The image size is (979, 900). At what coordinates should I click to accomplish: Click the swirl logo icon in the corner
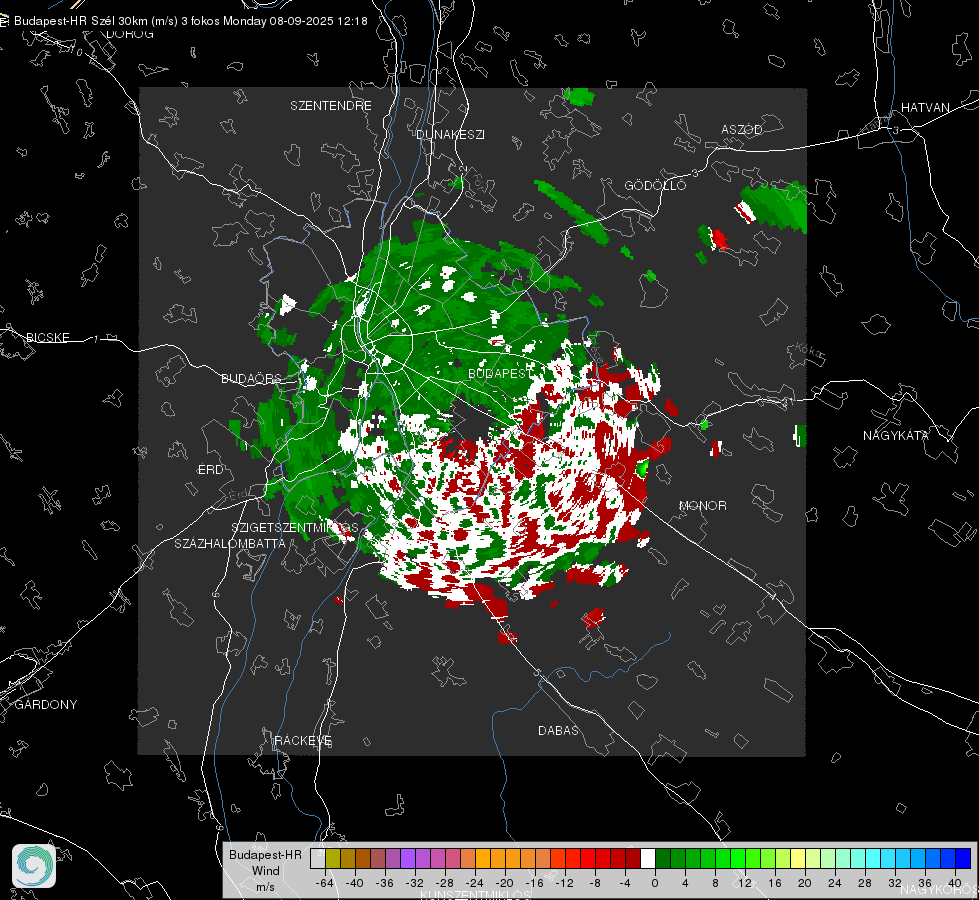coord(34,866)
